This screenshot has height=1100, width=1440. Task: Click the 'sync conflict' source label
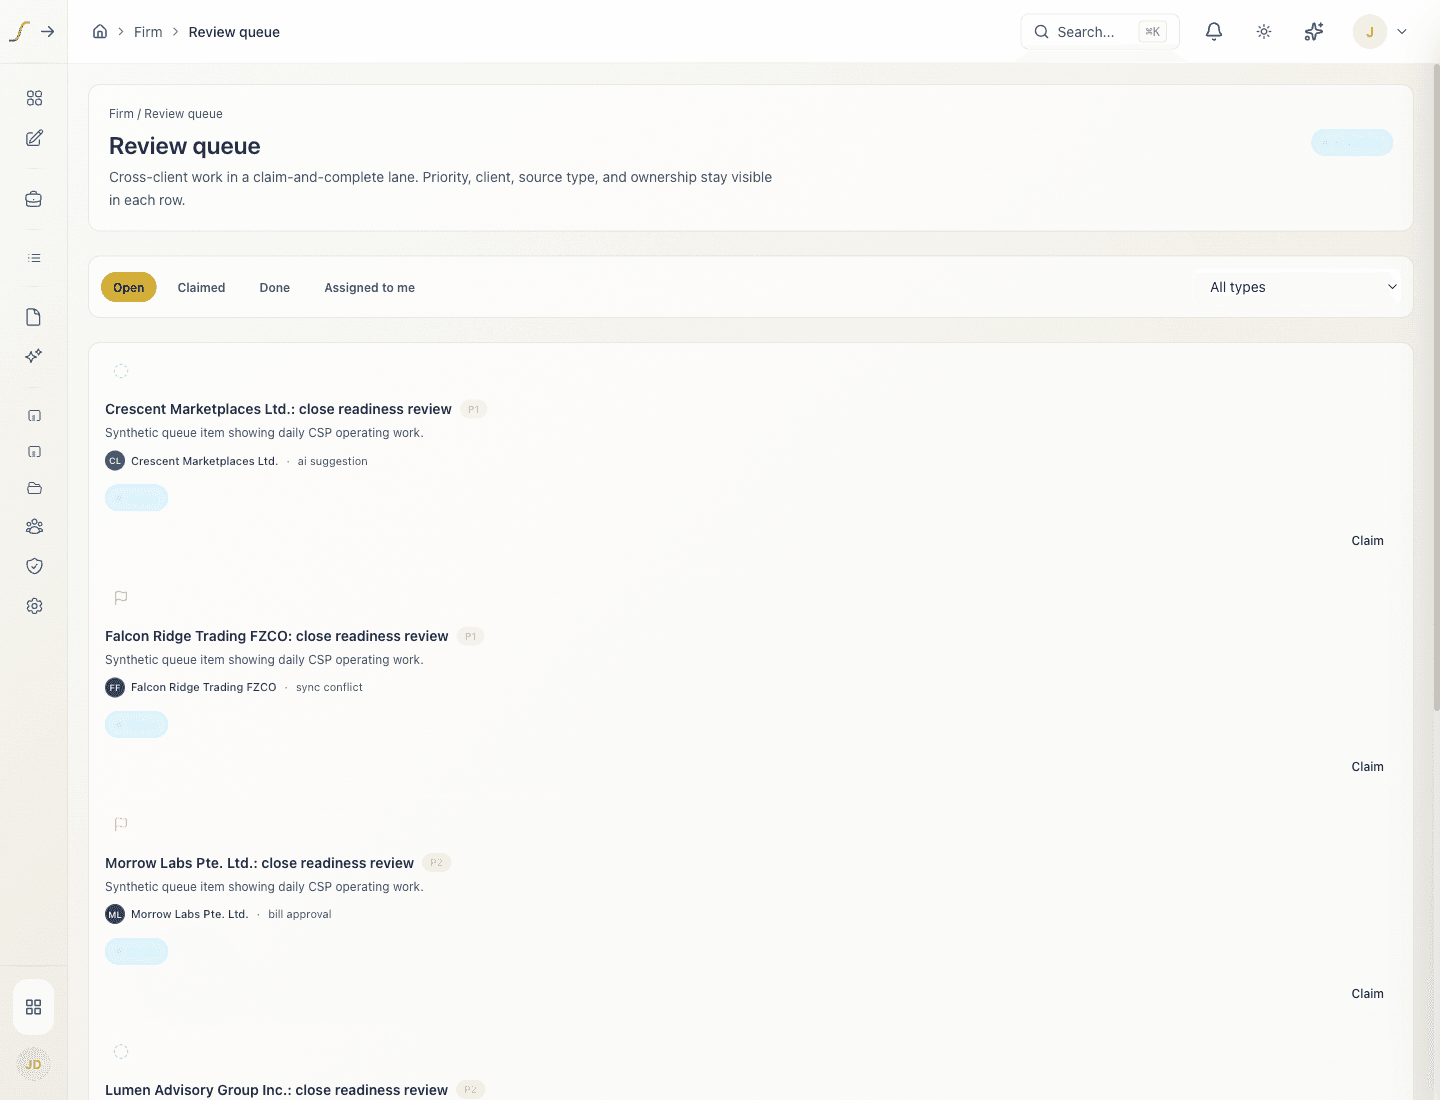(x=329, y=688)
